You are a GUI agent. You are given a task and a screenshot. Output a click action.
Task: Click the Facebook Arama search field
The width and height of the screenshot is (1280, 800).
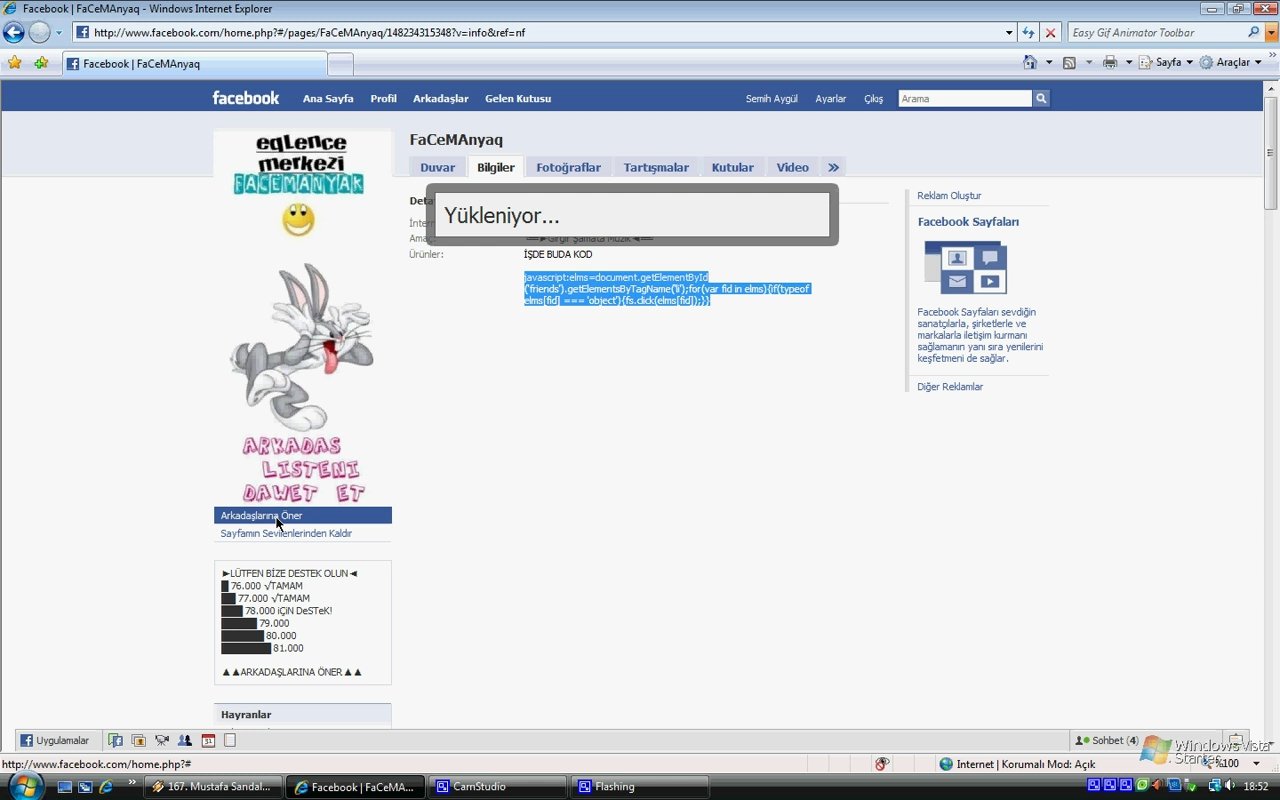(965, 98)
